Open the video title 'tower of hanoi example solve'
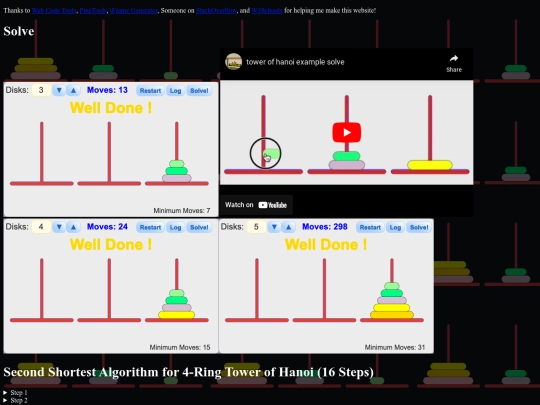540x405 pixels. pos(295,62)
